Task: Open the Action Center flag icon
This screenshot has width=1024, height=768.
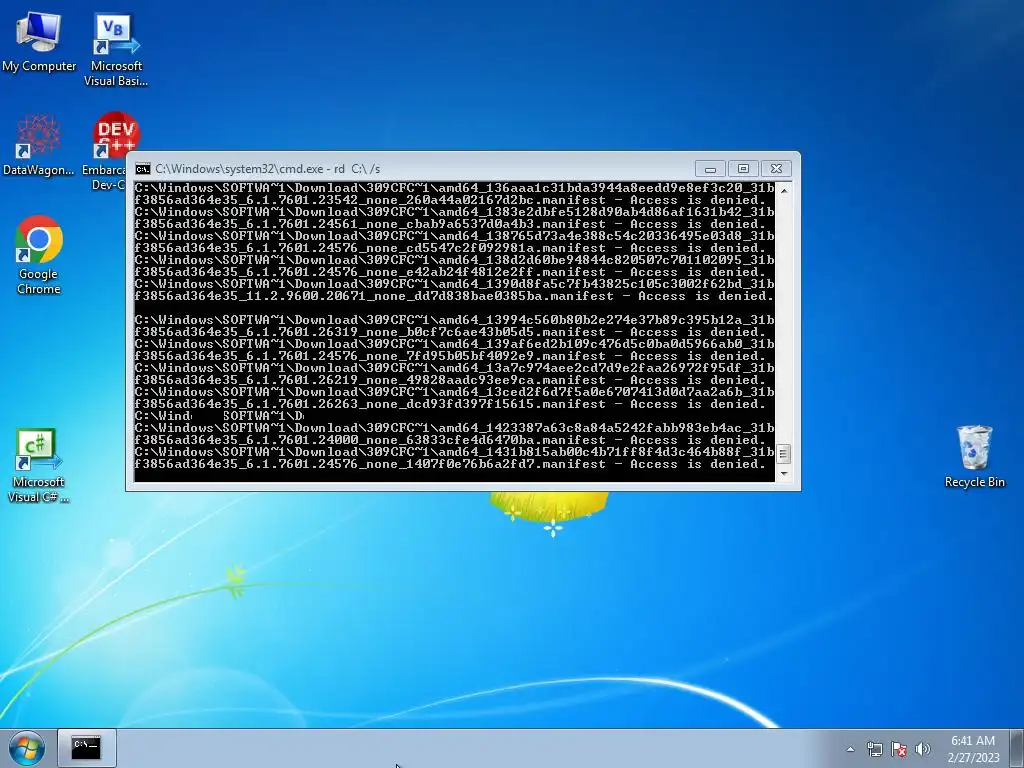Action: (x=899, y=749)
